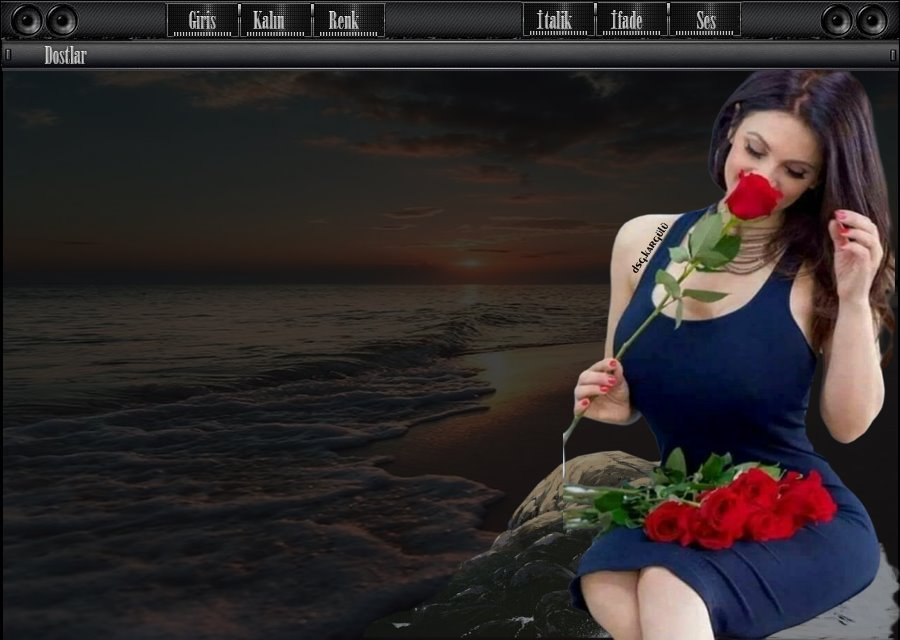Viewport: 900px width, 640px height.
Task: Open the Renk color picker
Action: pyautogui.click(x=349, y=20)
